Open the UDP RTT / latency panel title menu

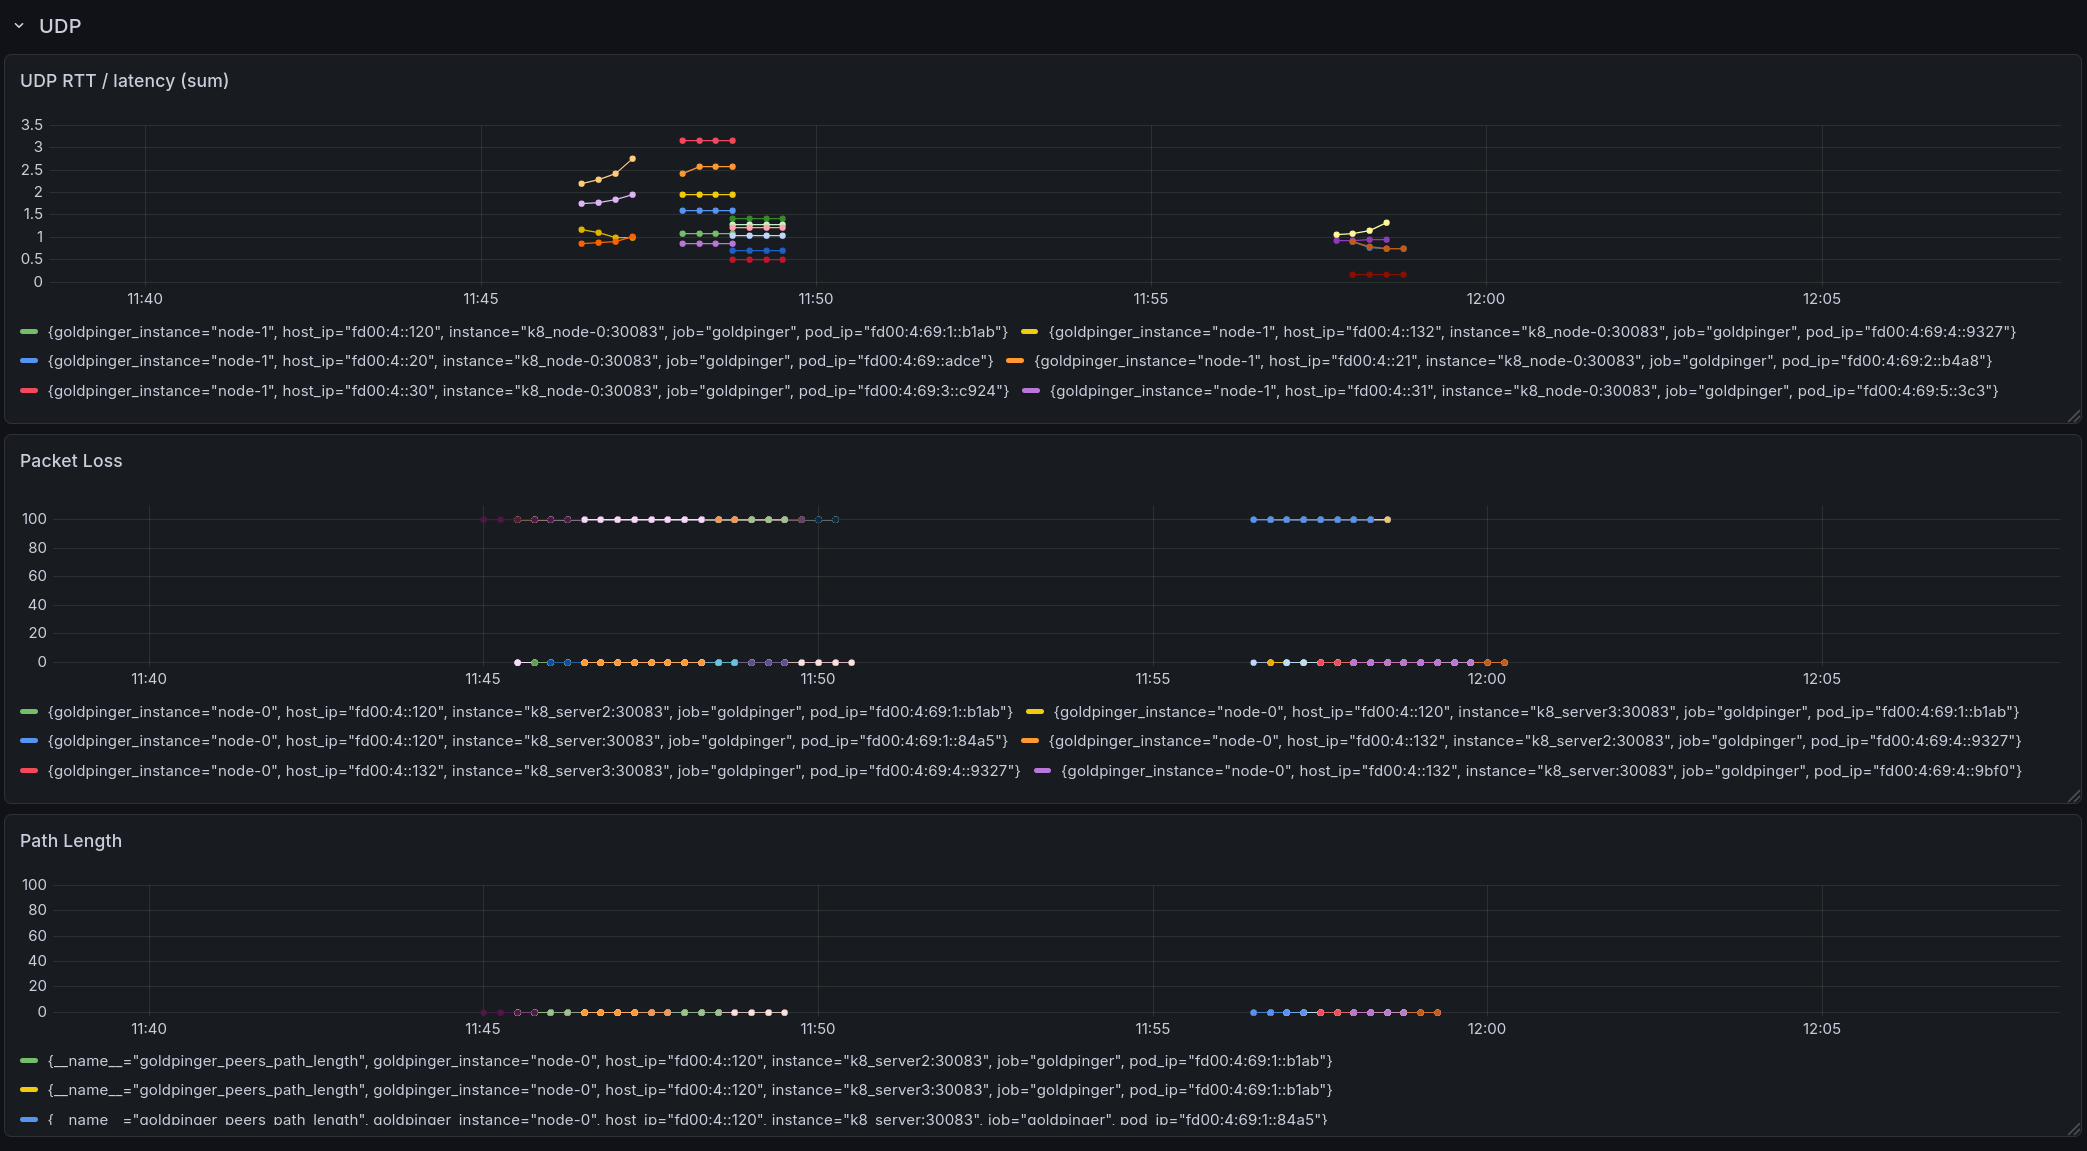tap(124, 81)
